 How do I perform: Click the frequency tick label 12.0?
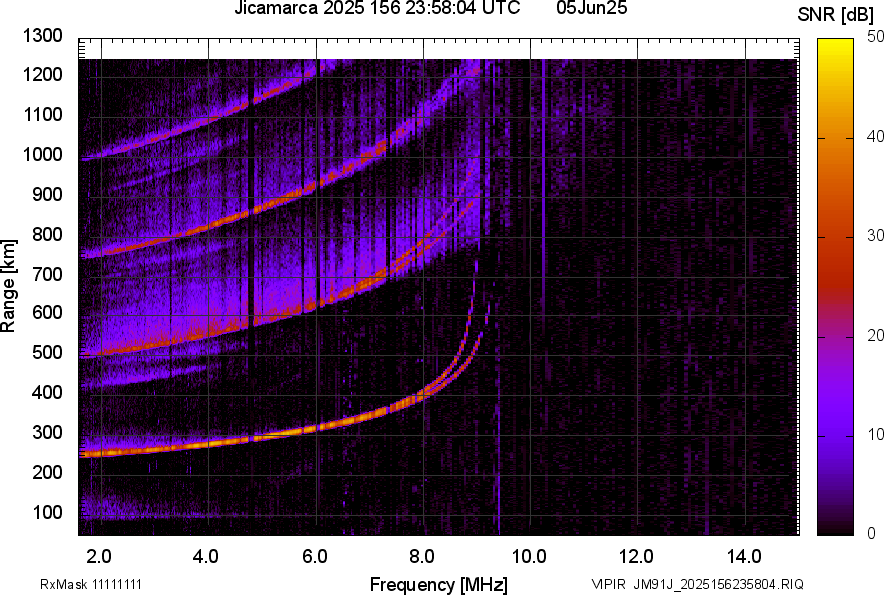[637, 557]
